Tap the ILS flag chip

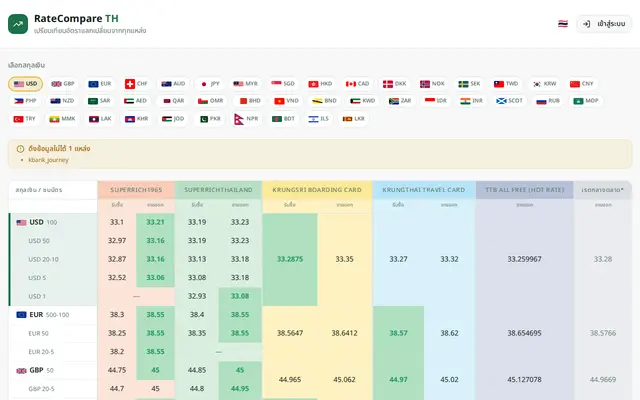pos(318,119)
